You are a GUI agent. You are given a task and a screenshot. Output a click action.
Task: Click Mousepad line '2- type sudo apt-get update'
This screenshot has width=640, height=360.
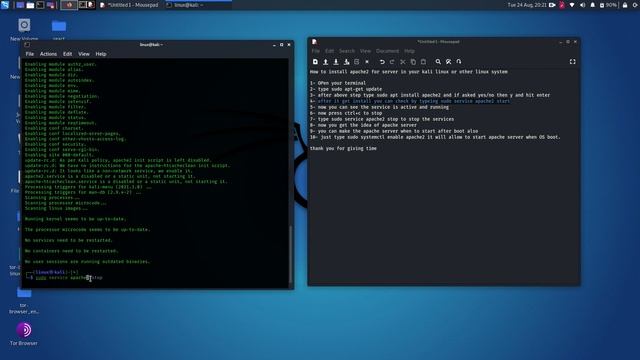[346, 89]
